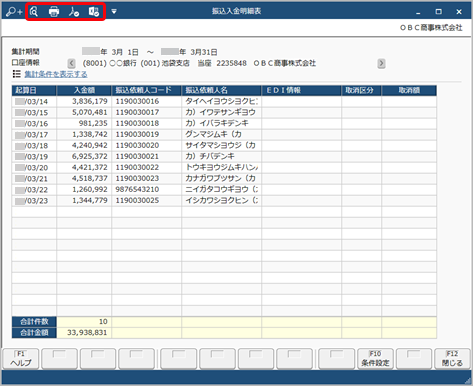Image resolution: width=473 pixels, height=386 pixels.
Task: Select name cell タイヘイヨウシヨクヒ
Action: (221, 101)
